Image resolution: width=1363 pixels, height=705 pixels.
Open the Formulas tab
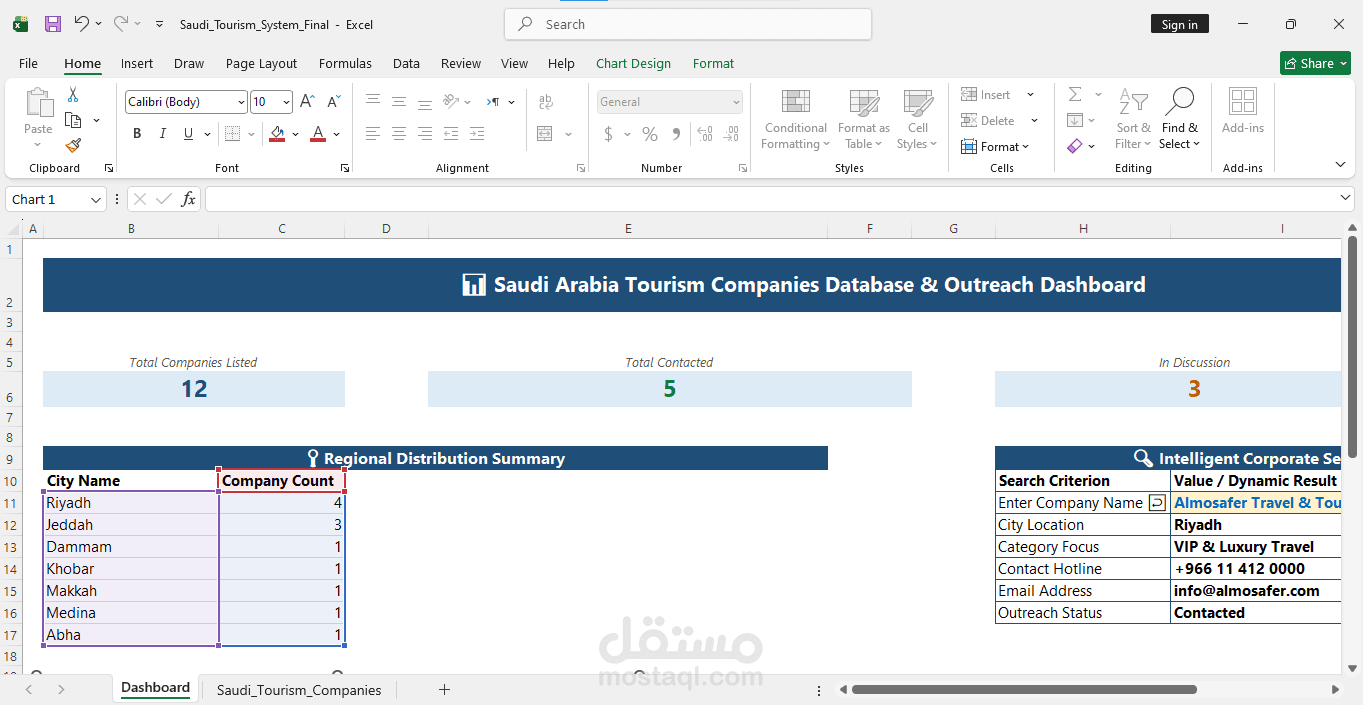345,63
